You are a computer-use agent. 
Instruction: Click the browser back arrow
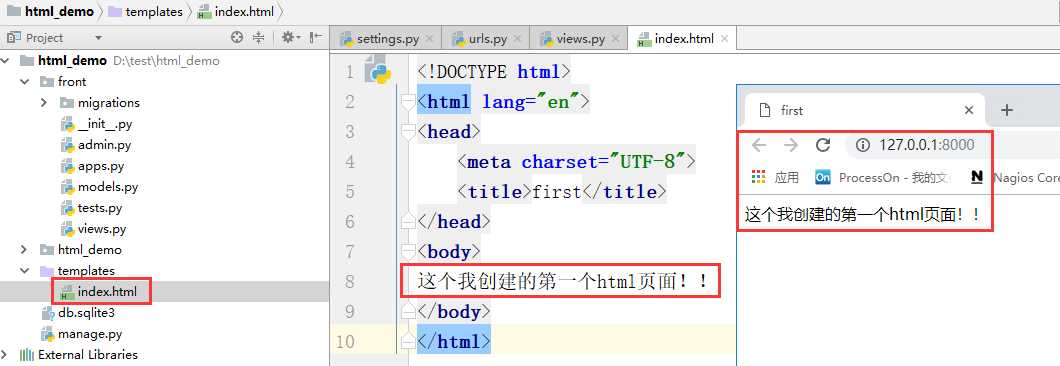(759, 145)
